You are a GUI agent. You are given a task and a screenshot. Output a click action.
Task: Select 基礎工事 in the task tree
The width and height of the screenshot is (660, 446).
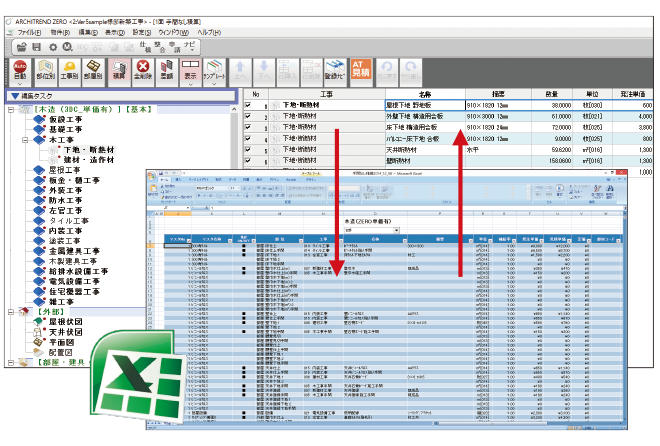66,130
